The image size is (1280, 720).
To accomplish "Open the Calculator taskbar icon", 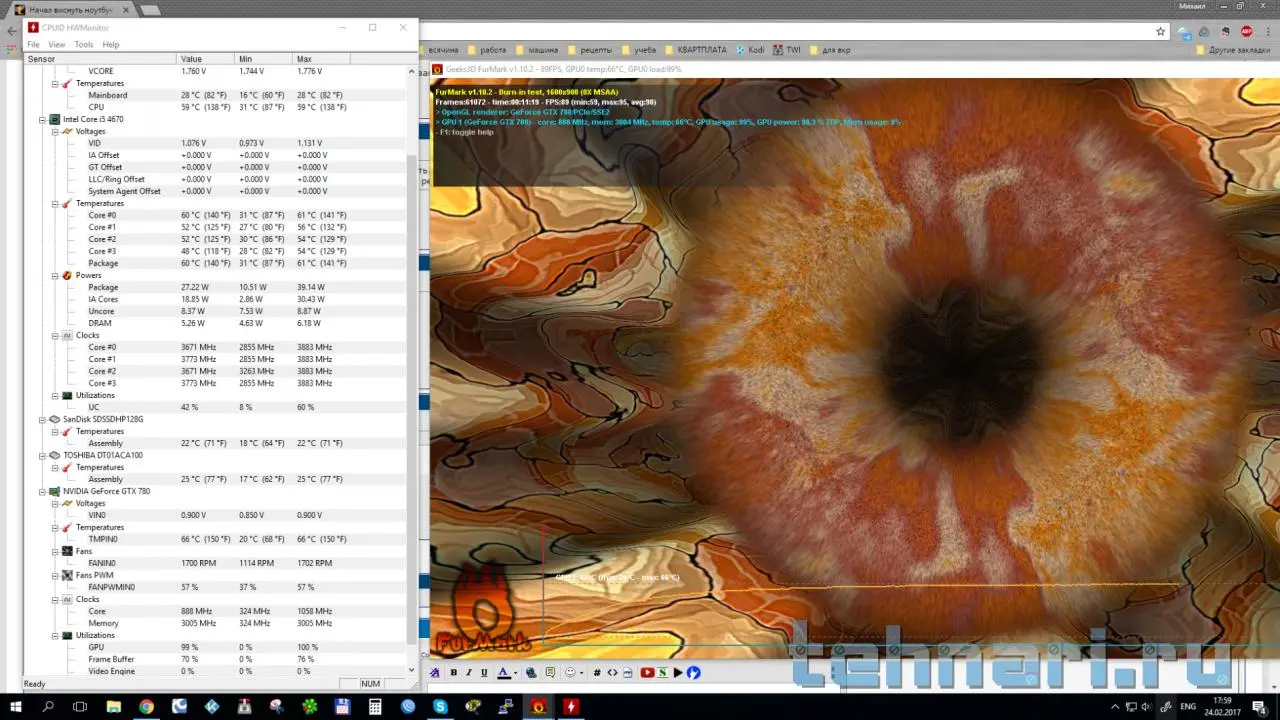I will (x=375, y=707).
